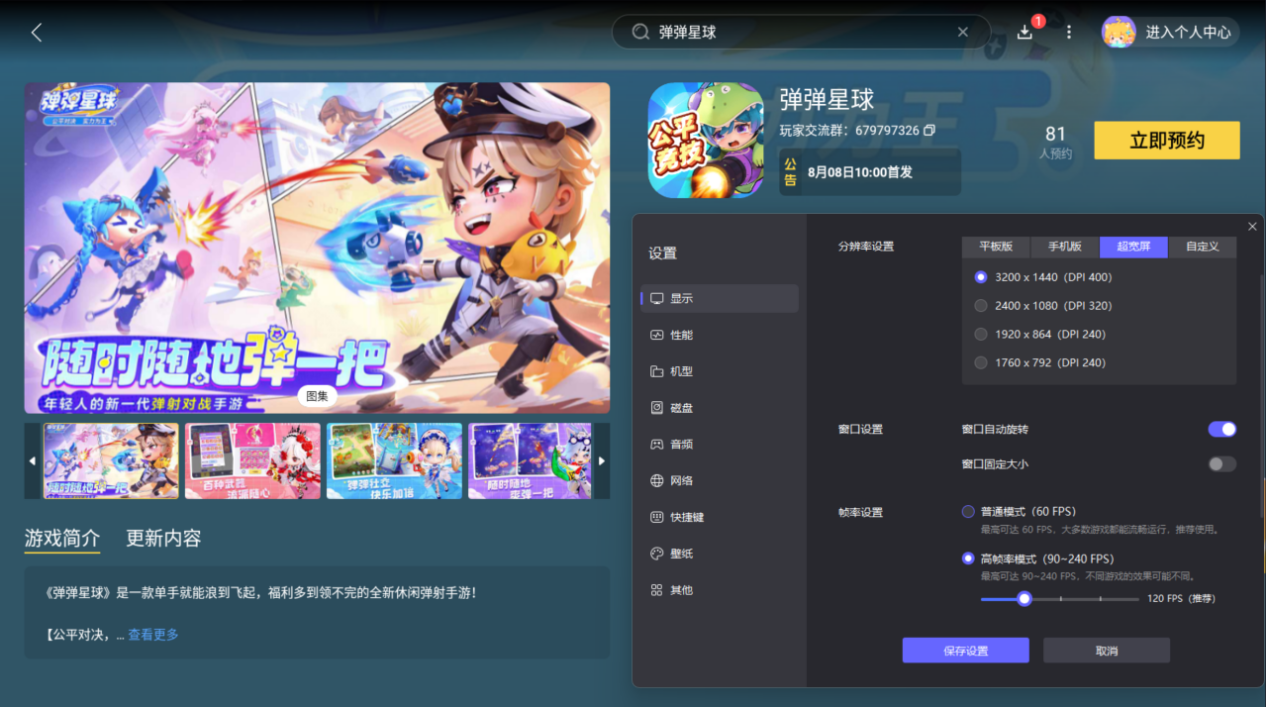Open 显示 display settings
The image size is (1266, 707).
(719, 298)
